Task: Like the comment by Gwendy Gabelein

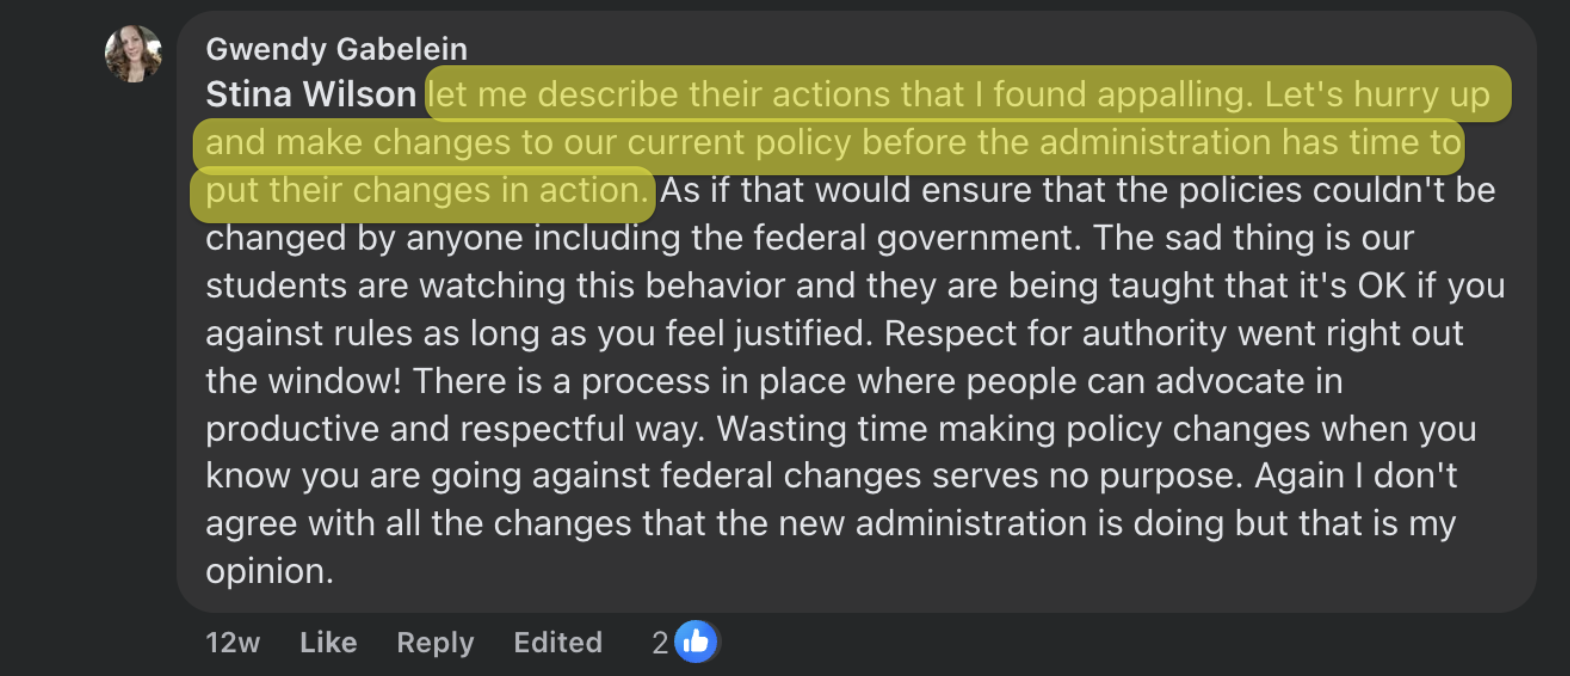Action: (x=328, y=642)
